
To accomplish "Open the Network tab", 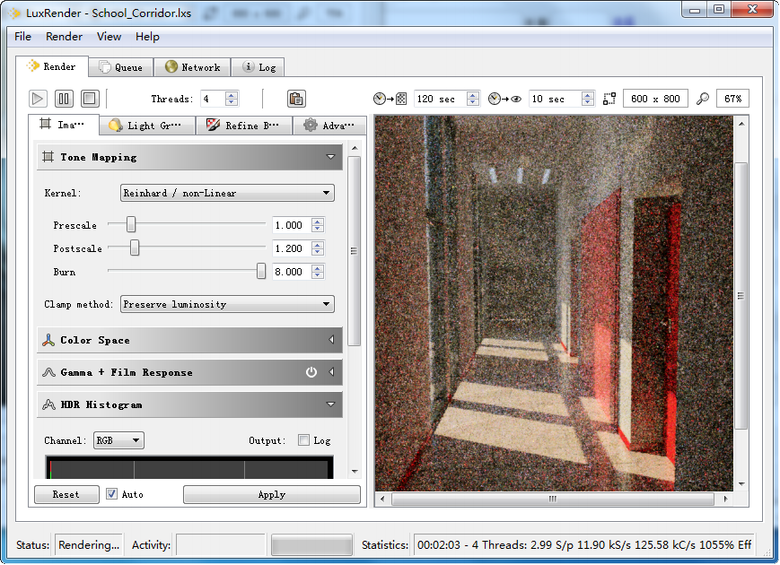I will [192, 67].
